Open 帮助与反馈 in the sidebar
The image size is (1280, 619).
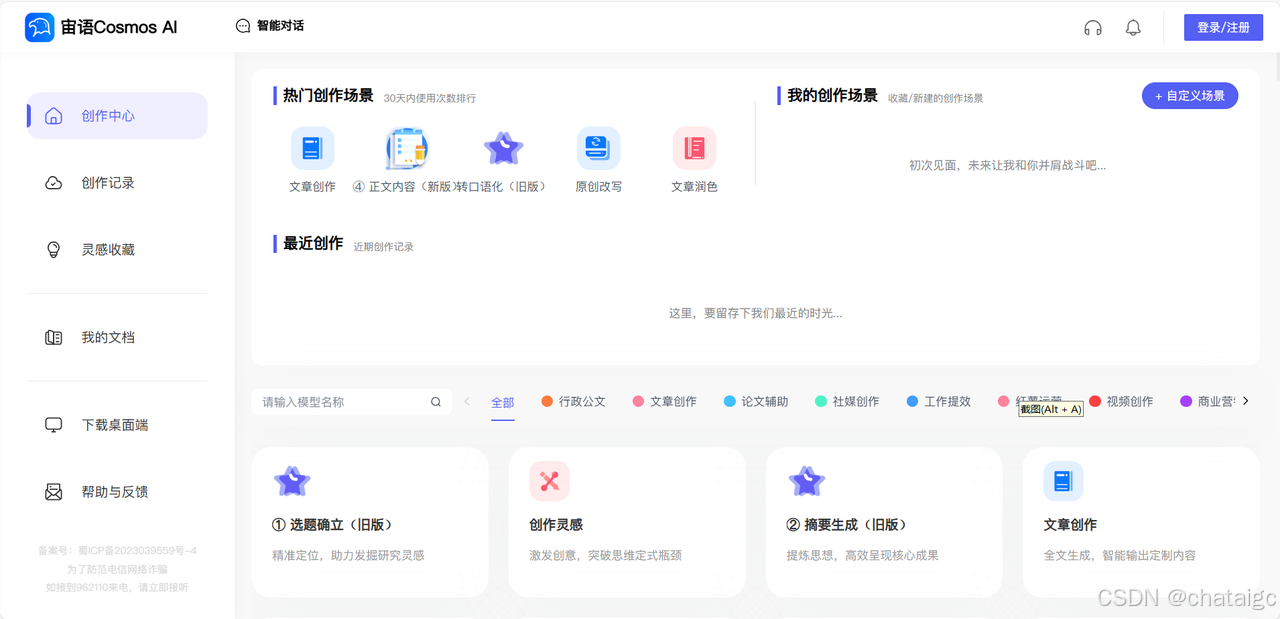[117, 492]
